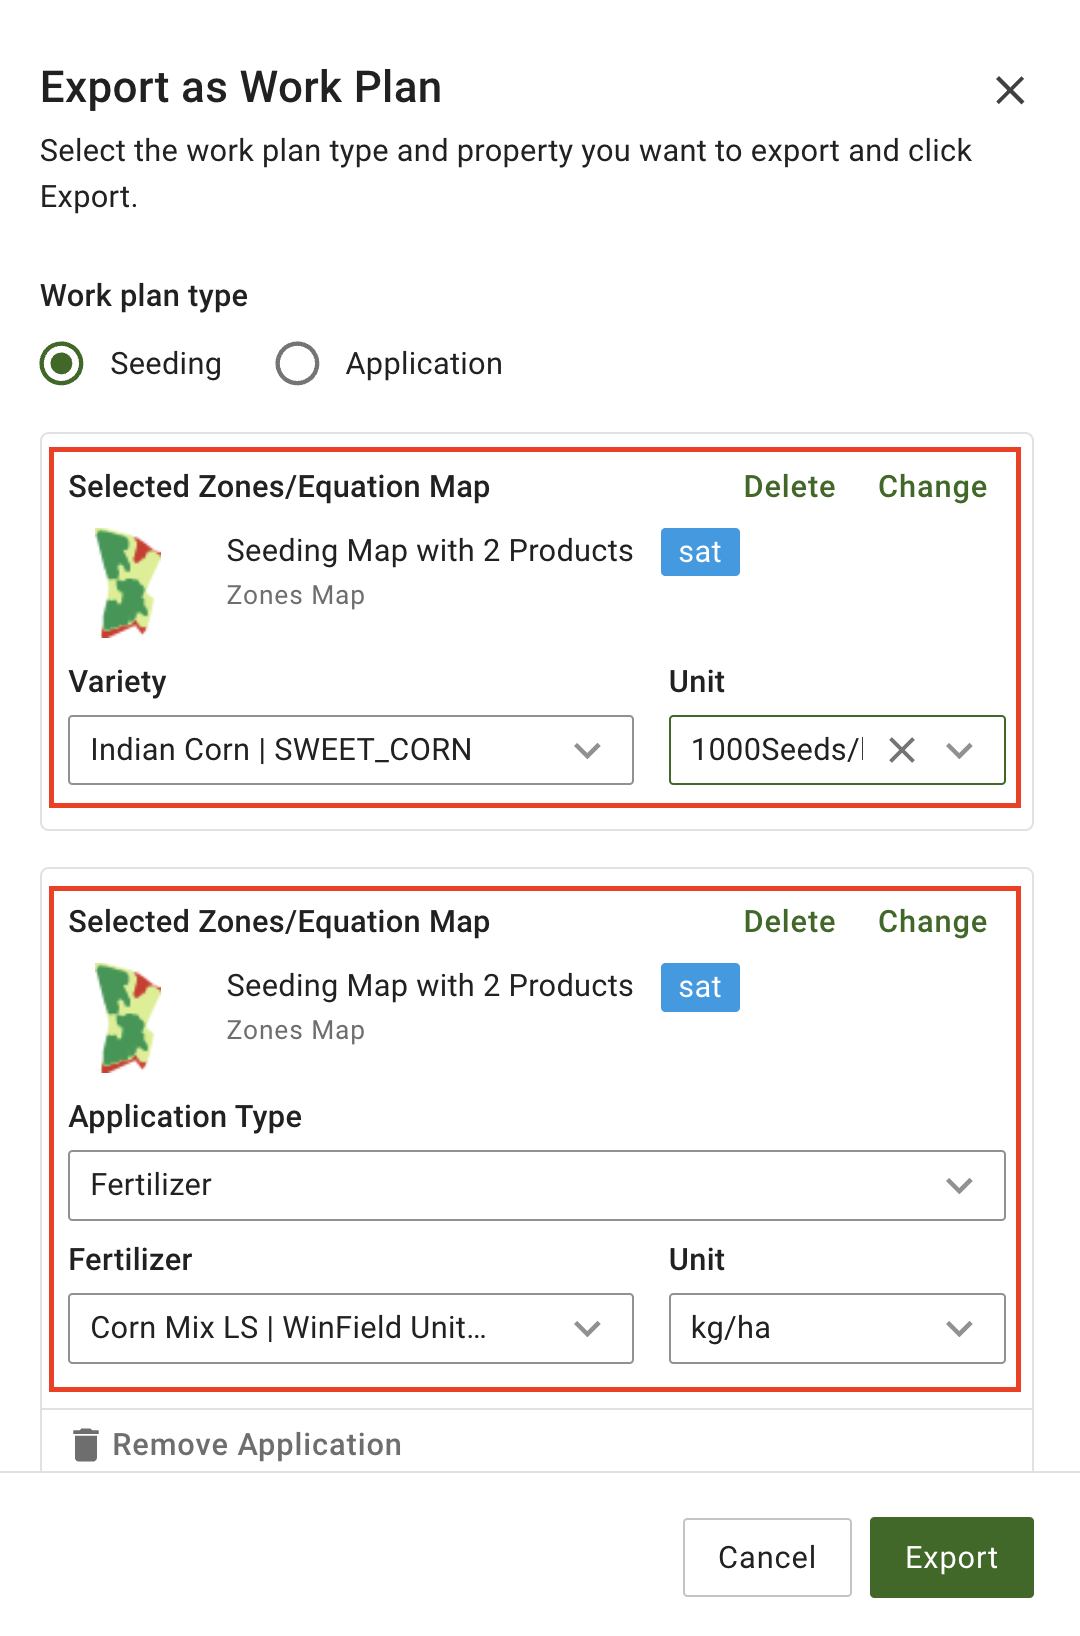Delete the first selected zones map
Image resolution: width=1080 pixels, height=1636 pixels.
[789, 487]
